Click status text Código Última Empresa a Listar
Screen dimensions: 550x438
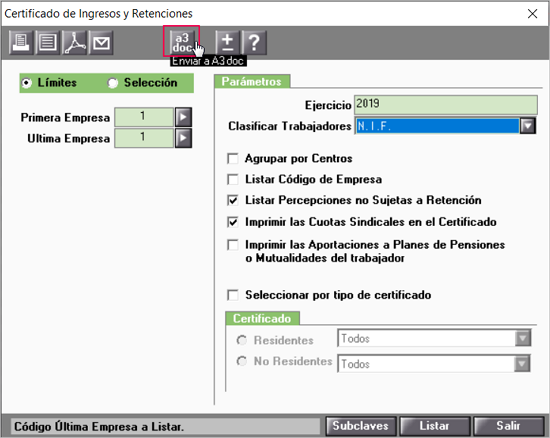(x=99, y=427)
